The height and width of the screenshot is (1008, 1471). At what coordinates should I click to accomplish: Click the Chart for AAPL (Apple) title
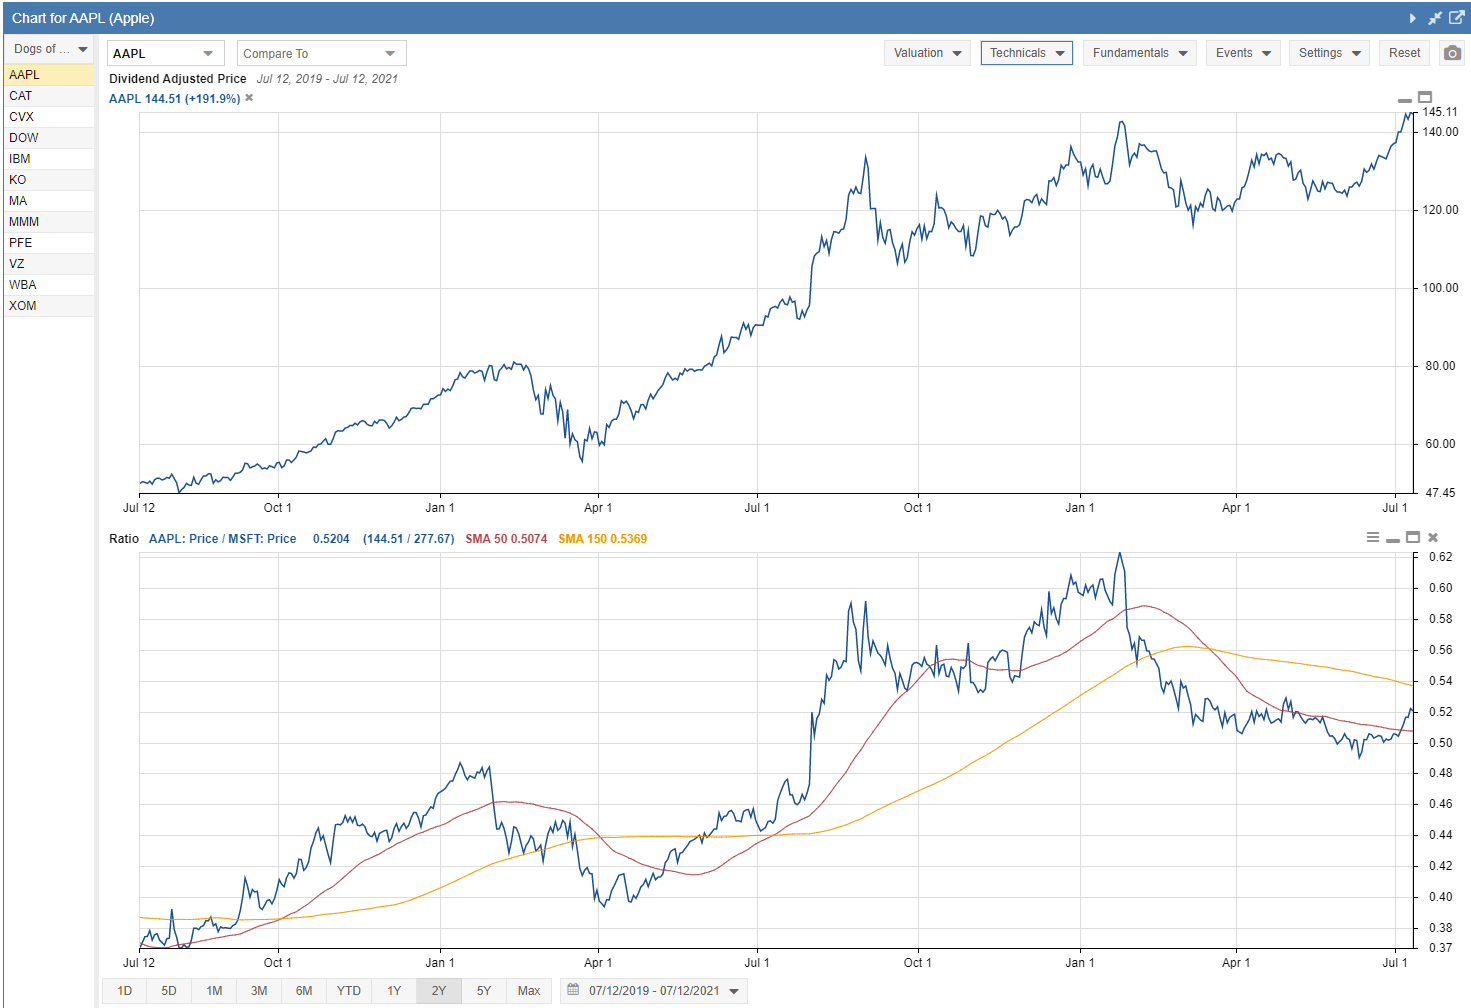pos(83,18)
